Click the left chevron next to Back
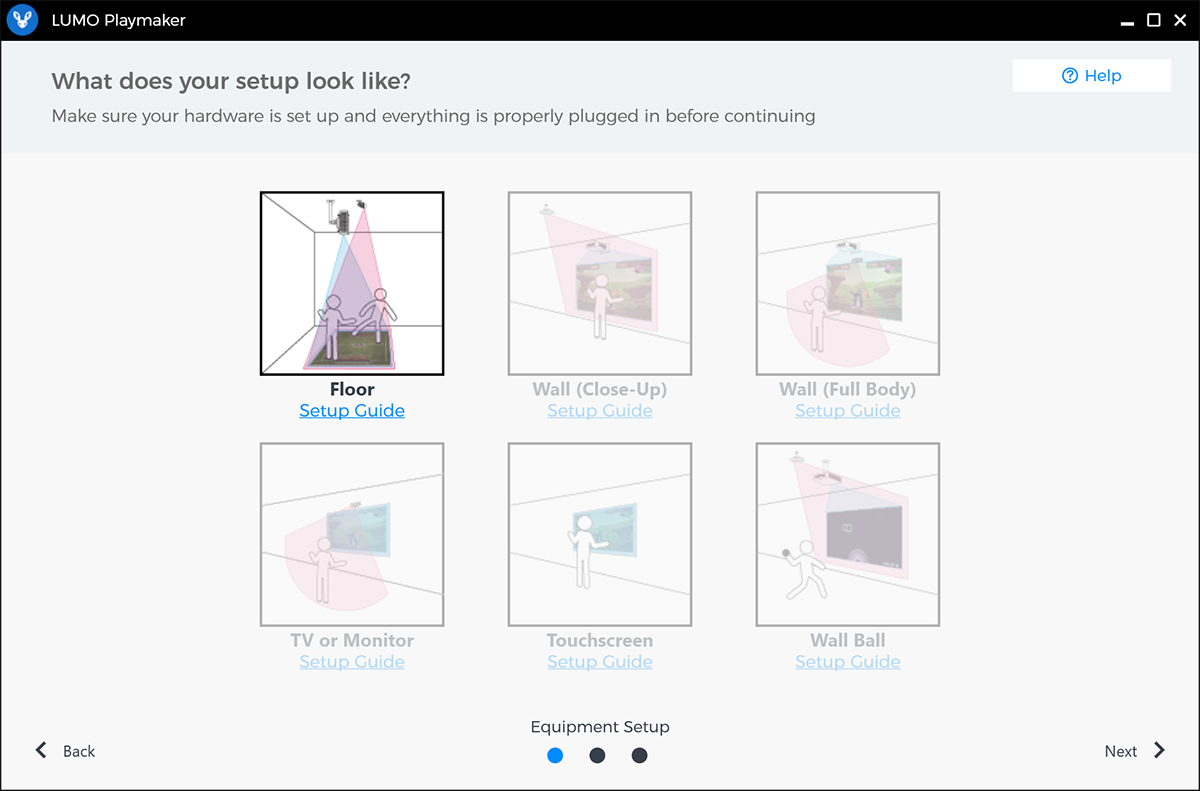The width and height of the screenshot is (1200, 791). point(41,750)
